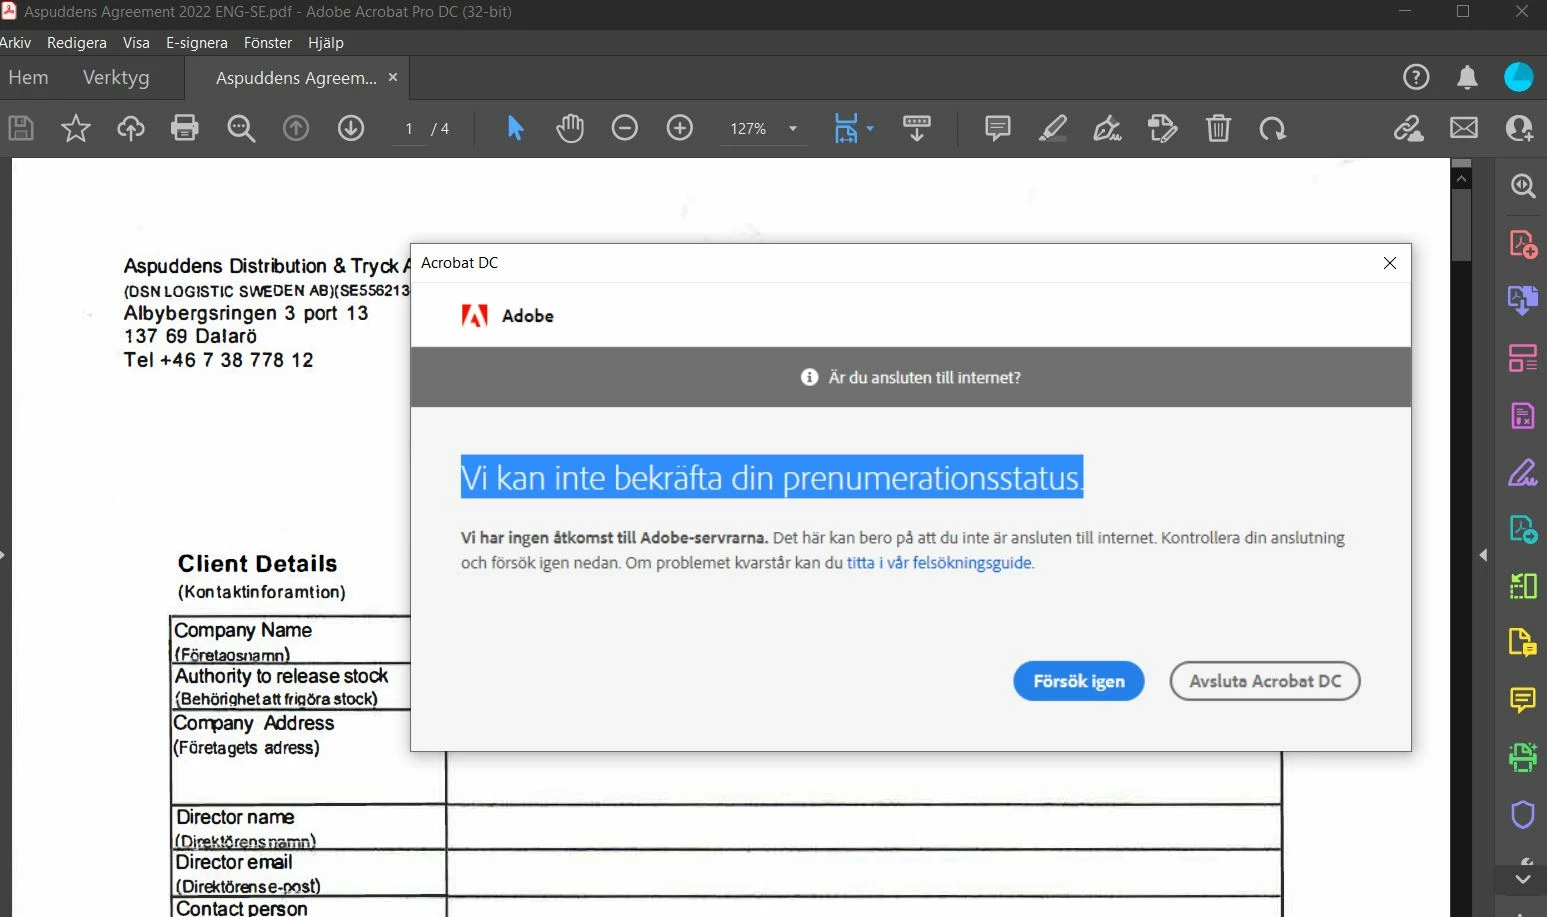Screen dimensions: 1547x917
Task: Open Create PDF tool in sidebar
Action: [1523, 244]
